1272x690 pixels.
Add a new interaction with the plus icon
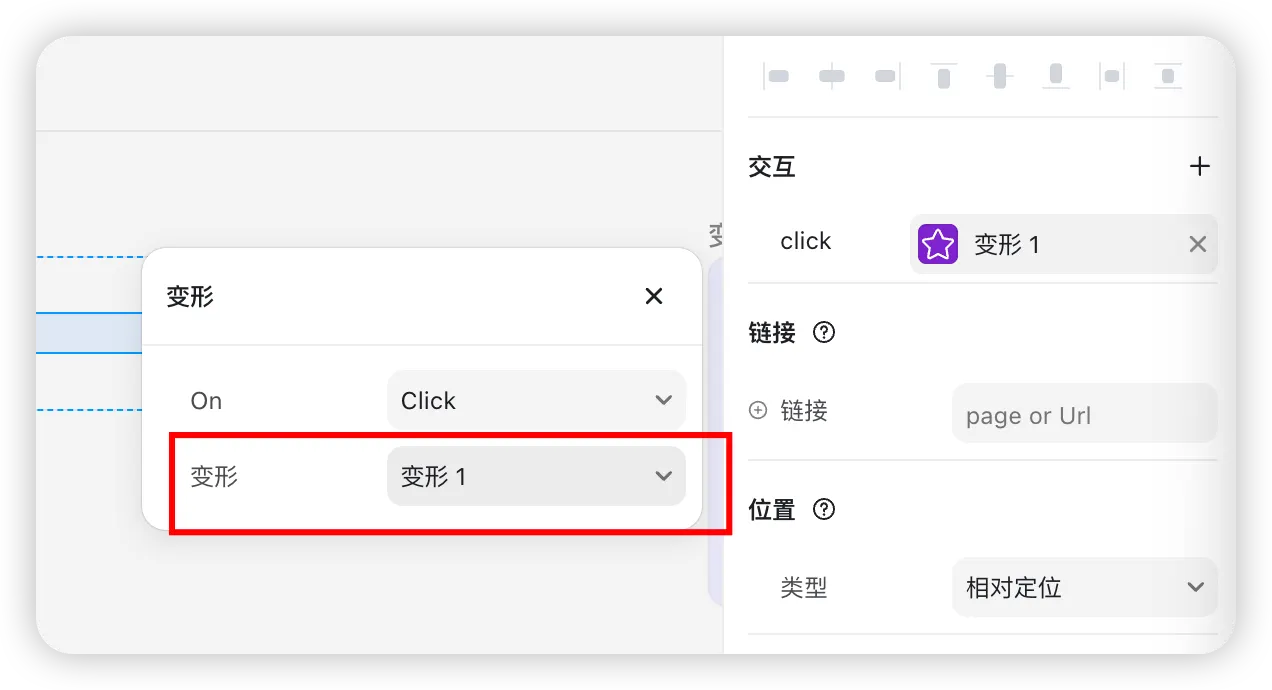coord(1199,166)
